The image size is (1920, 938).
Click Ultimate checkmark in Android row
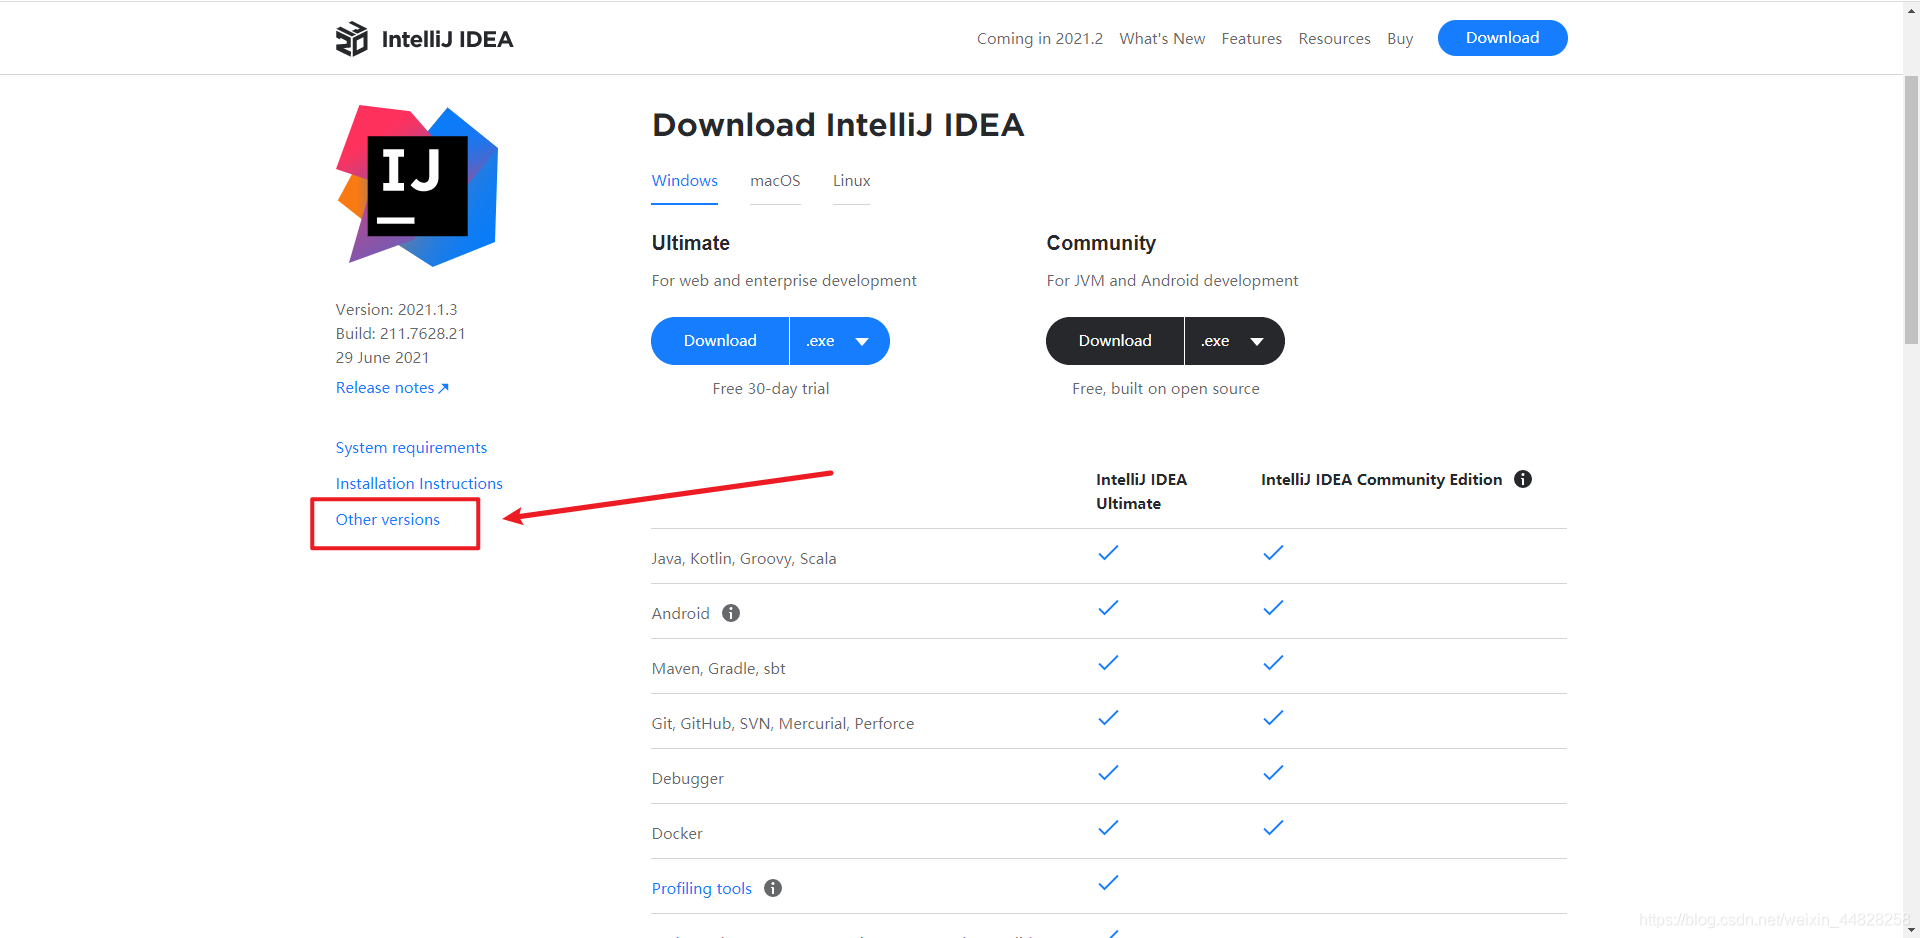click(x=1108, y=608)
